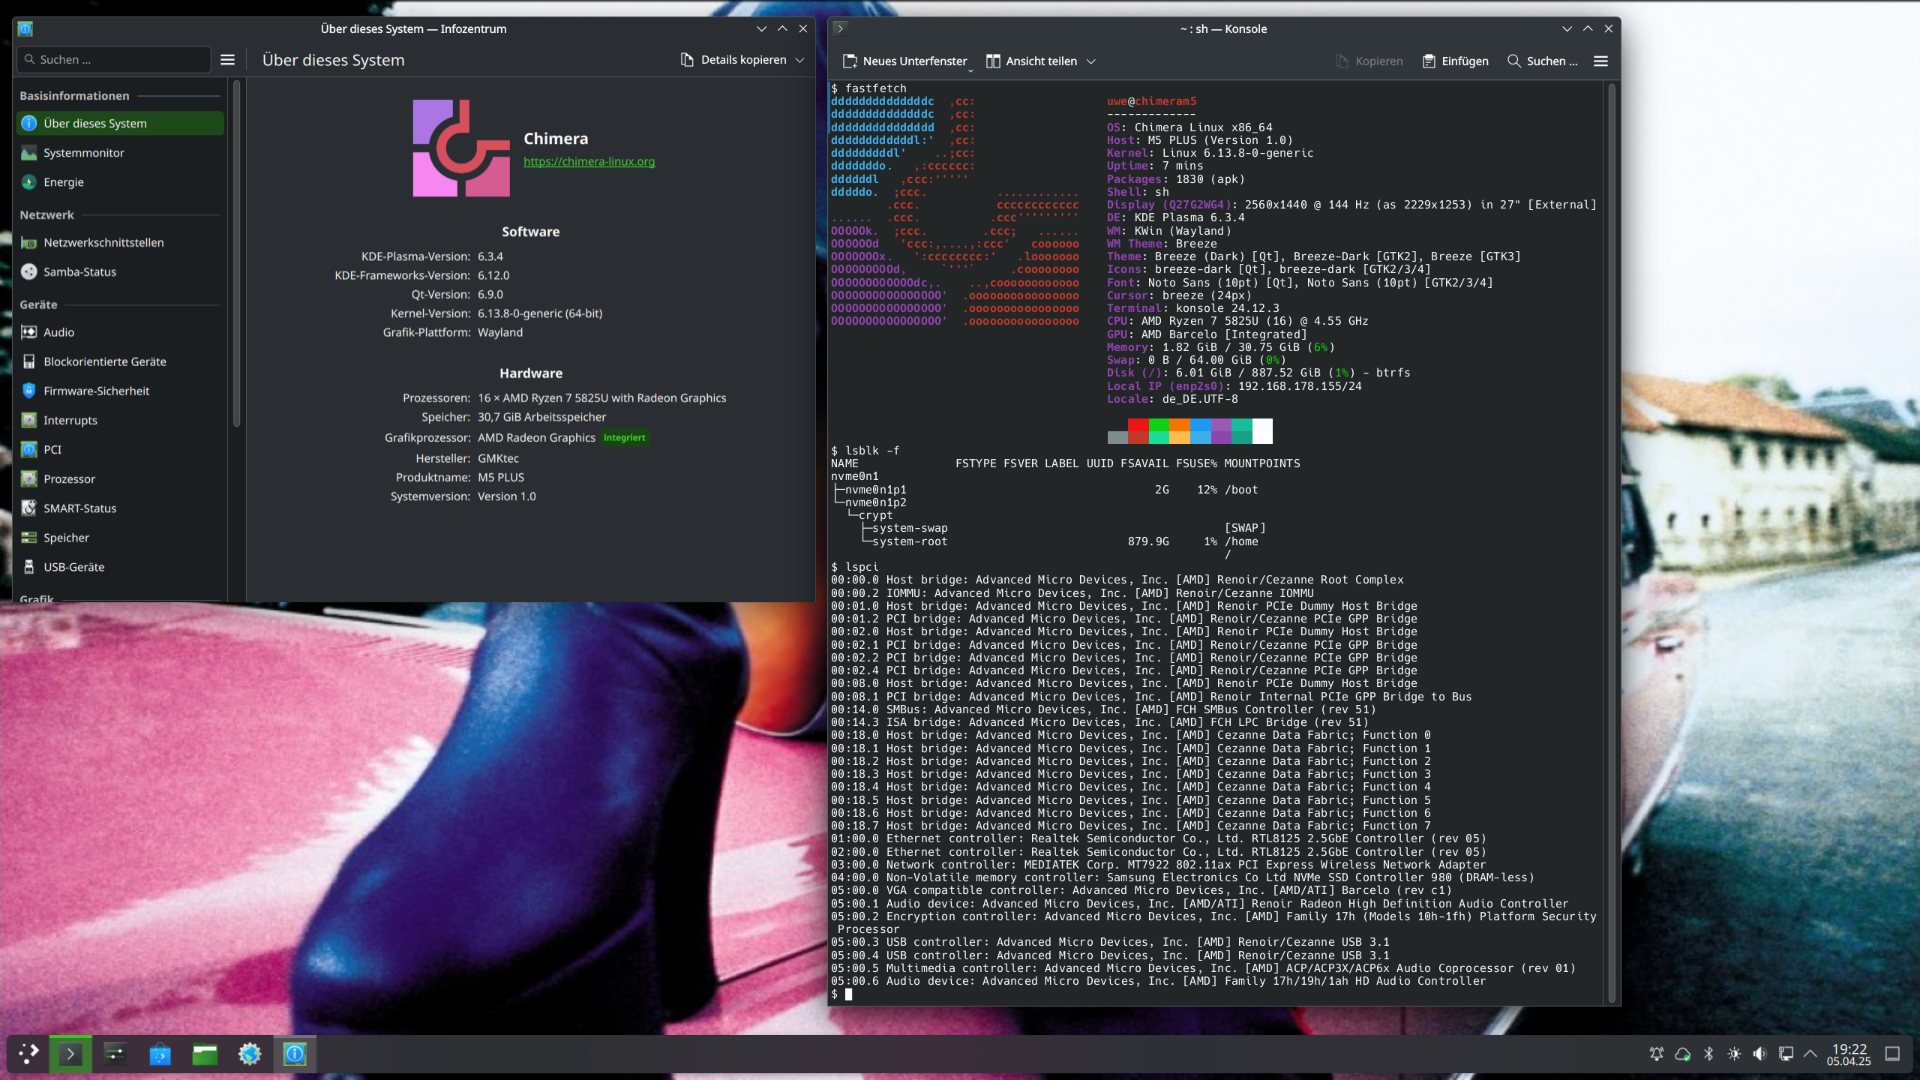Click the 'Wayland' Grafik-Plattform value
Image resolution: width=1920 pixels, height=1080 pixels.
(500, 333)
